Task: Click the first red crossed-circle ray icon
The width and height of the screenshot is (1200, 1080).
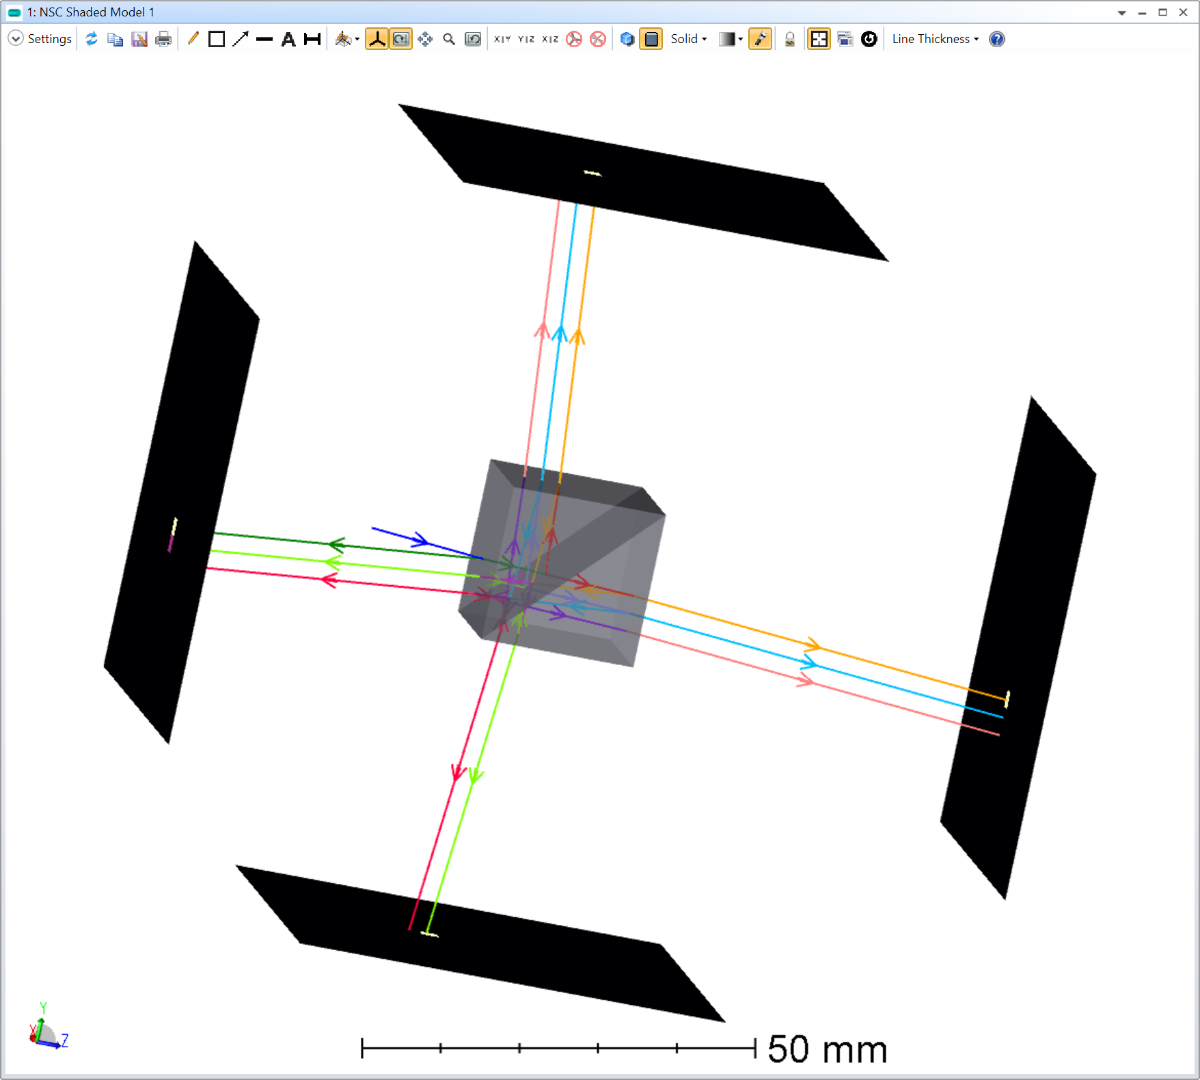Action: click(x=574, y=39)
